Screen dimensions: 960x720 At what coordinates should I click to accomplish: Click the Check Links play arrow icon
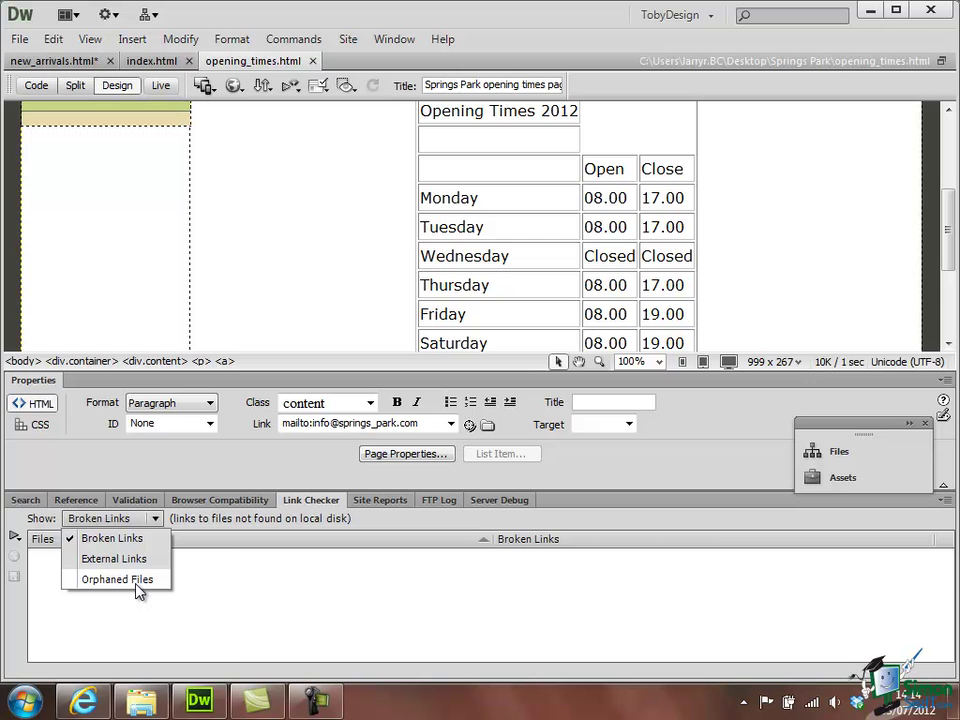click(15, 536)
